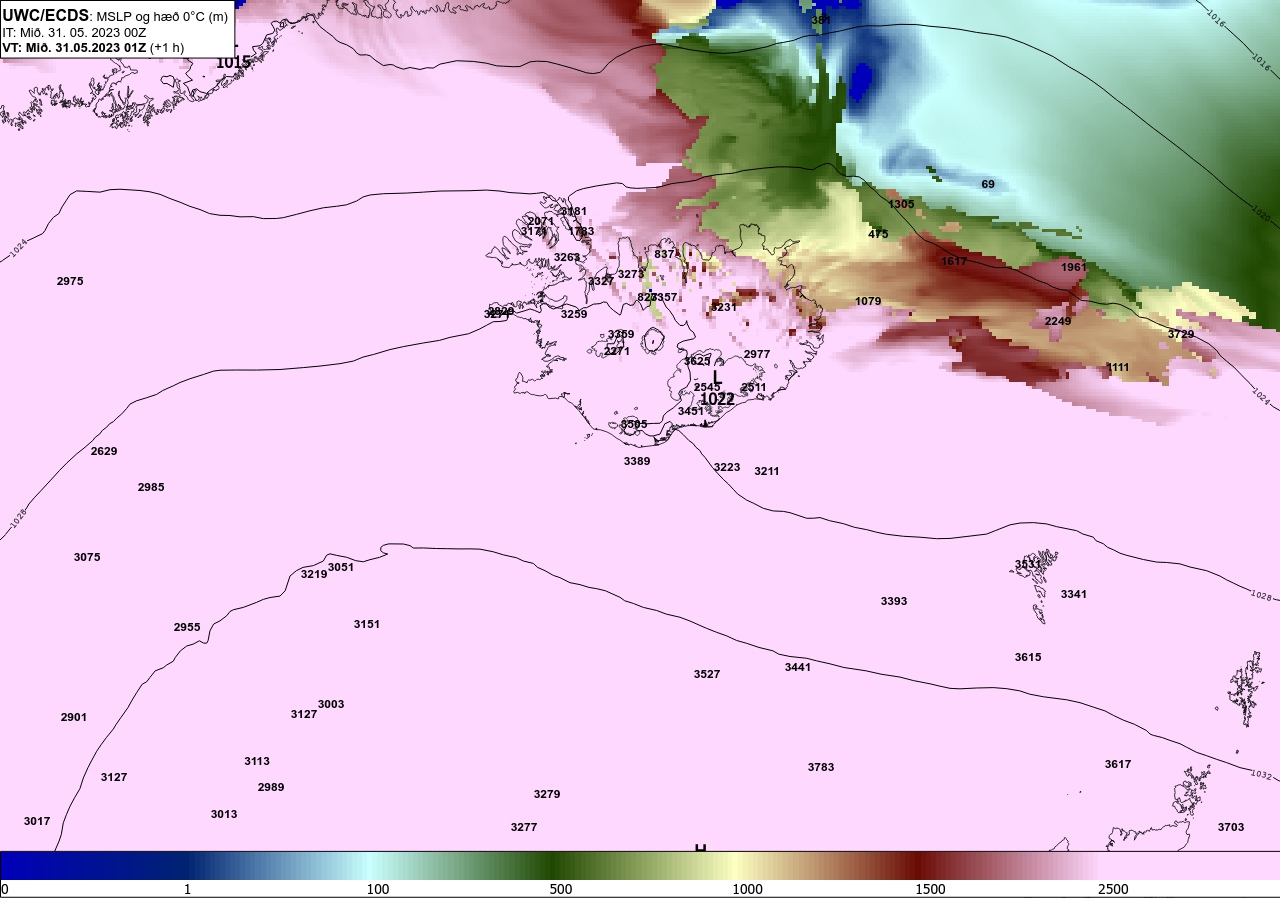Viewport: 1280px width, 898px height.
Task: Click the height value 3113
Action: [257, 761]
